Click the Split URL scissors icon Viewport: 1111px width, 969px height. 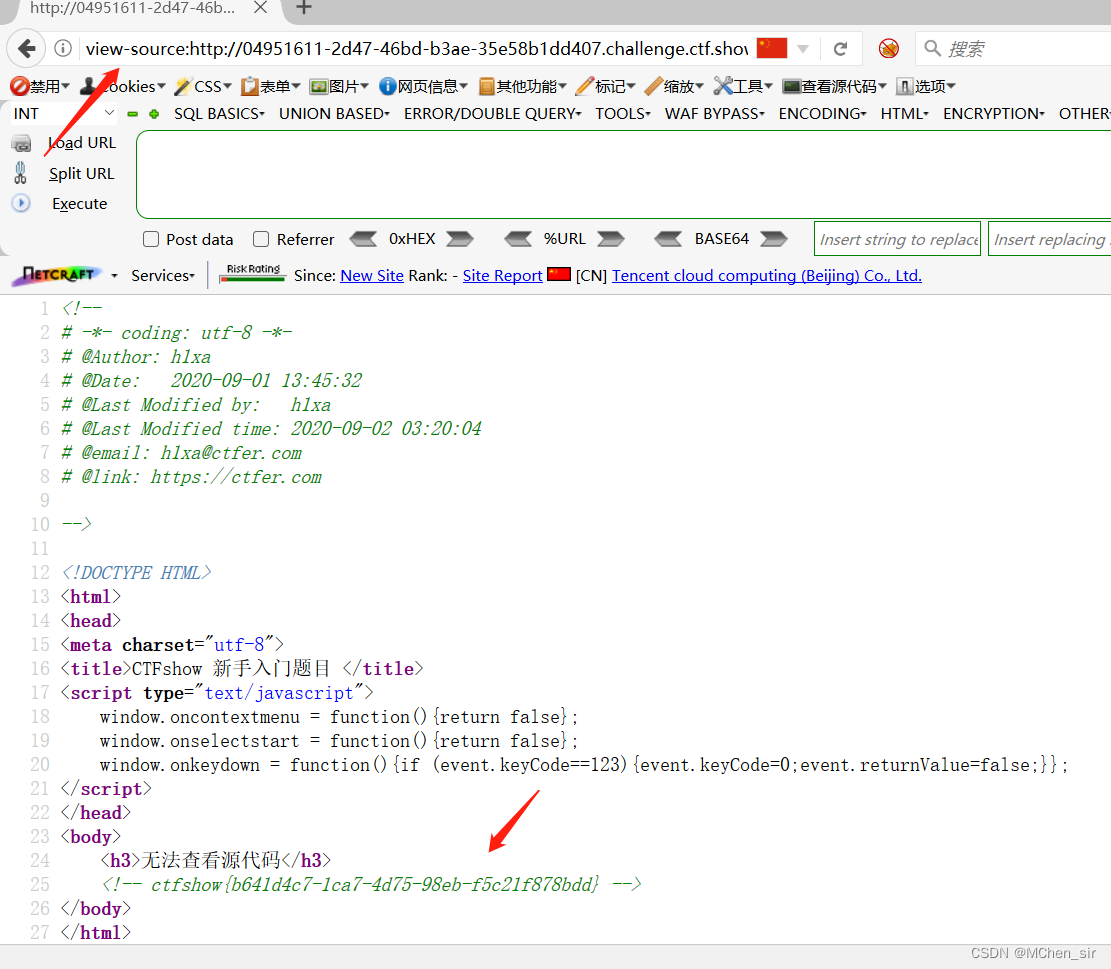pyautogui.click(x=20, y=172)
